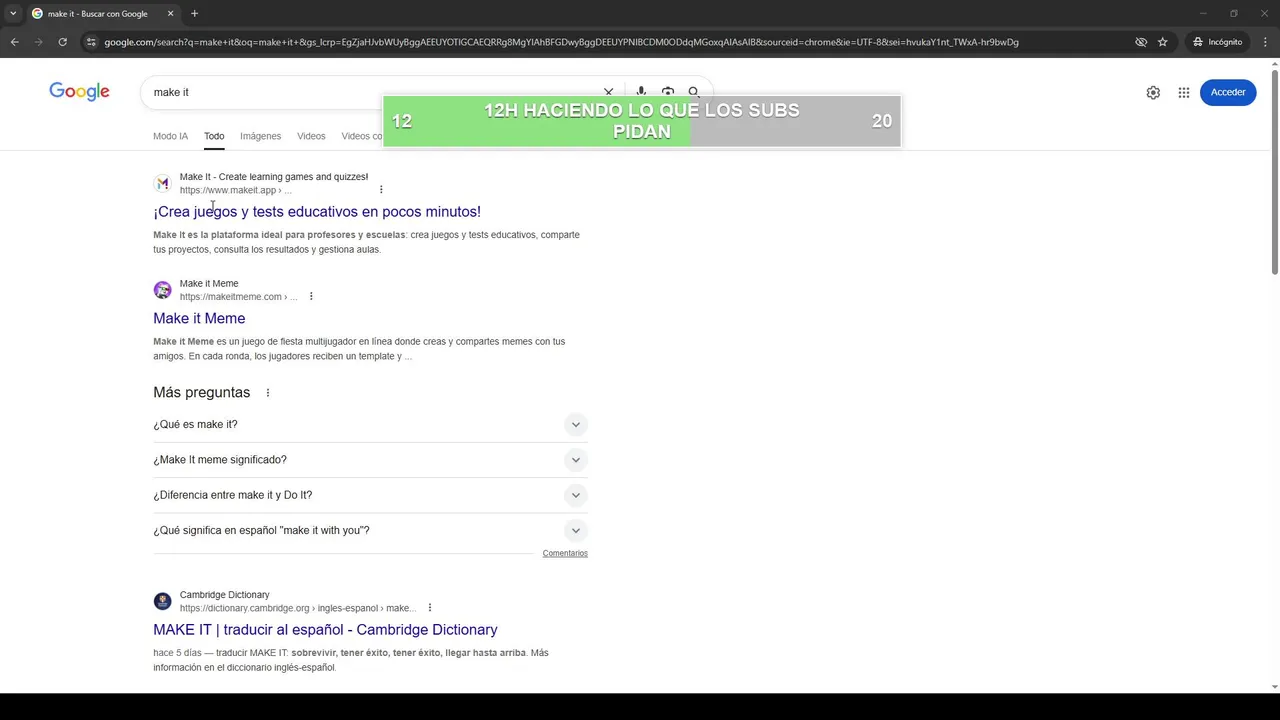Viewport: 1280px width, 720px height.
Task: Click the Chrome address bar URL
Action: pos(561,42)
